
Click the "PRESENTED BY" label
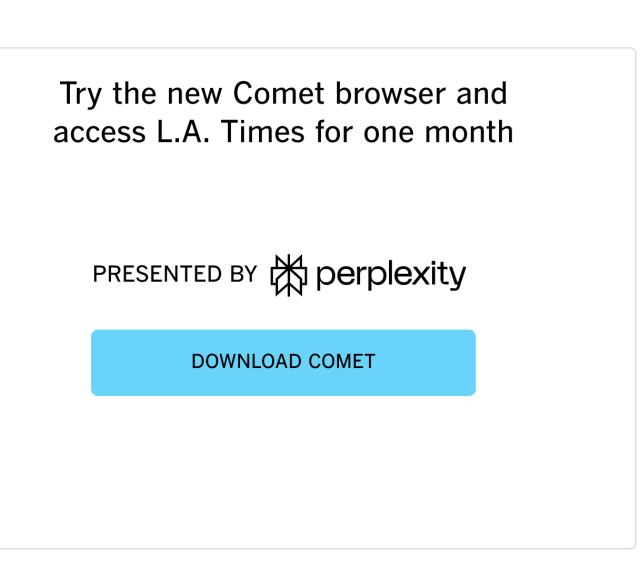175,275
